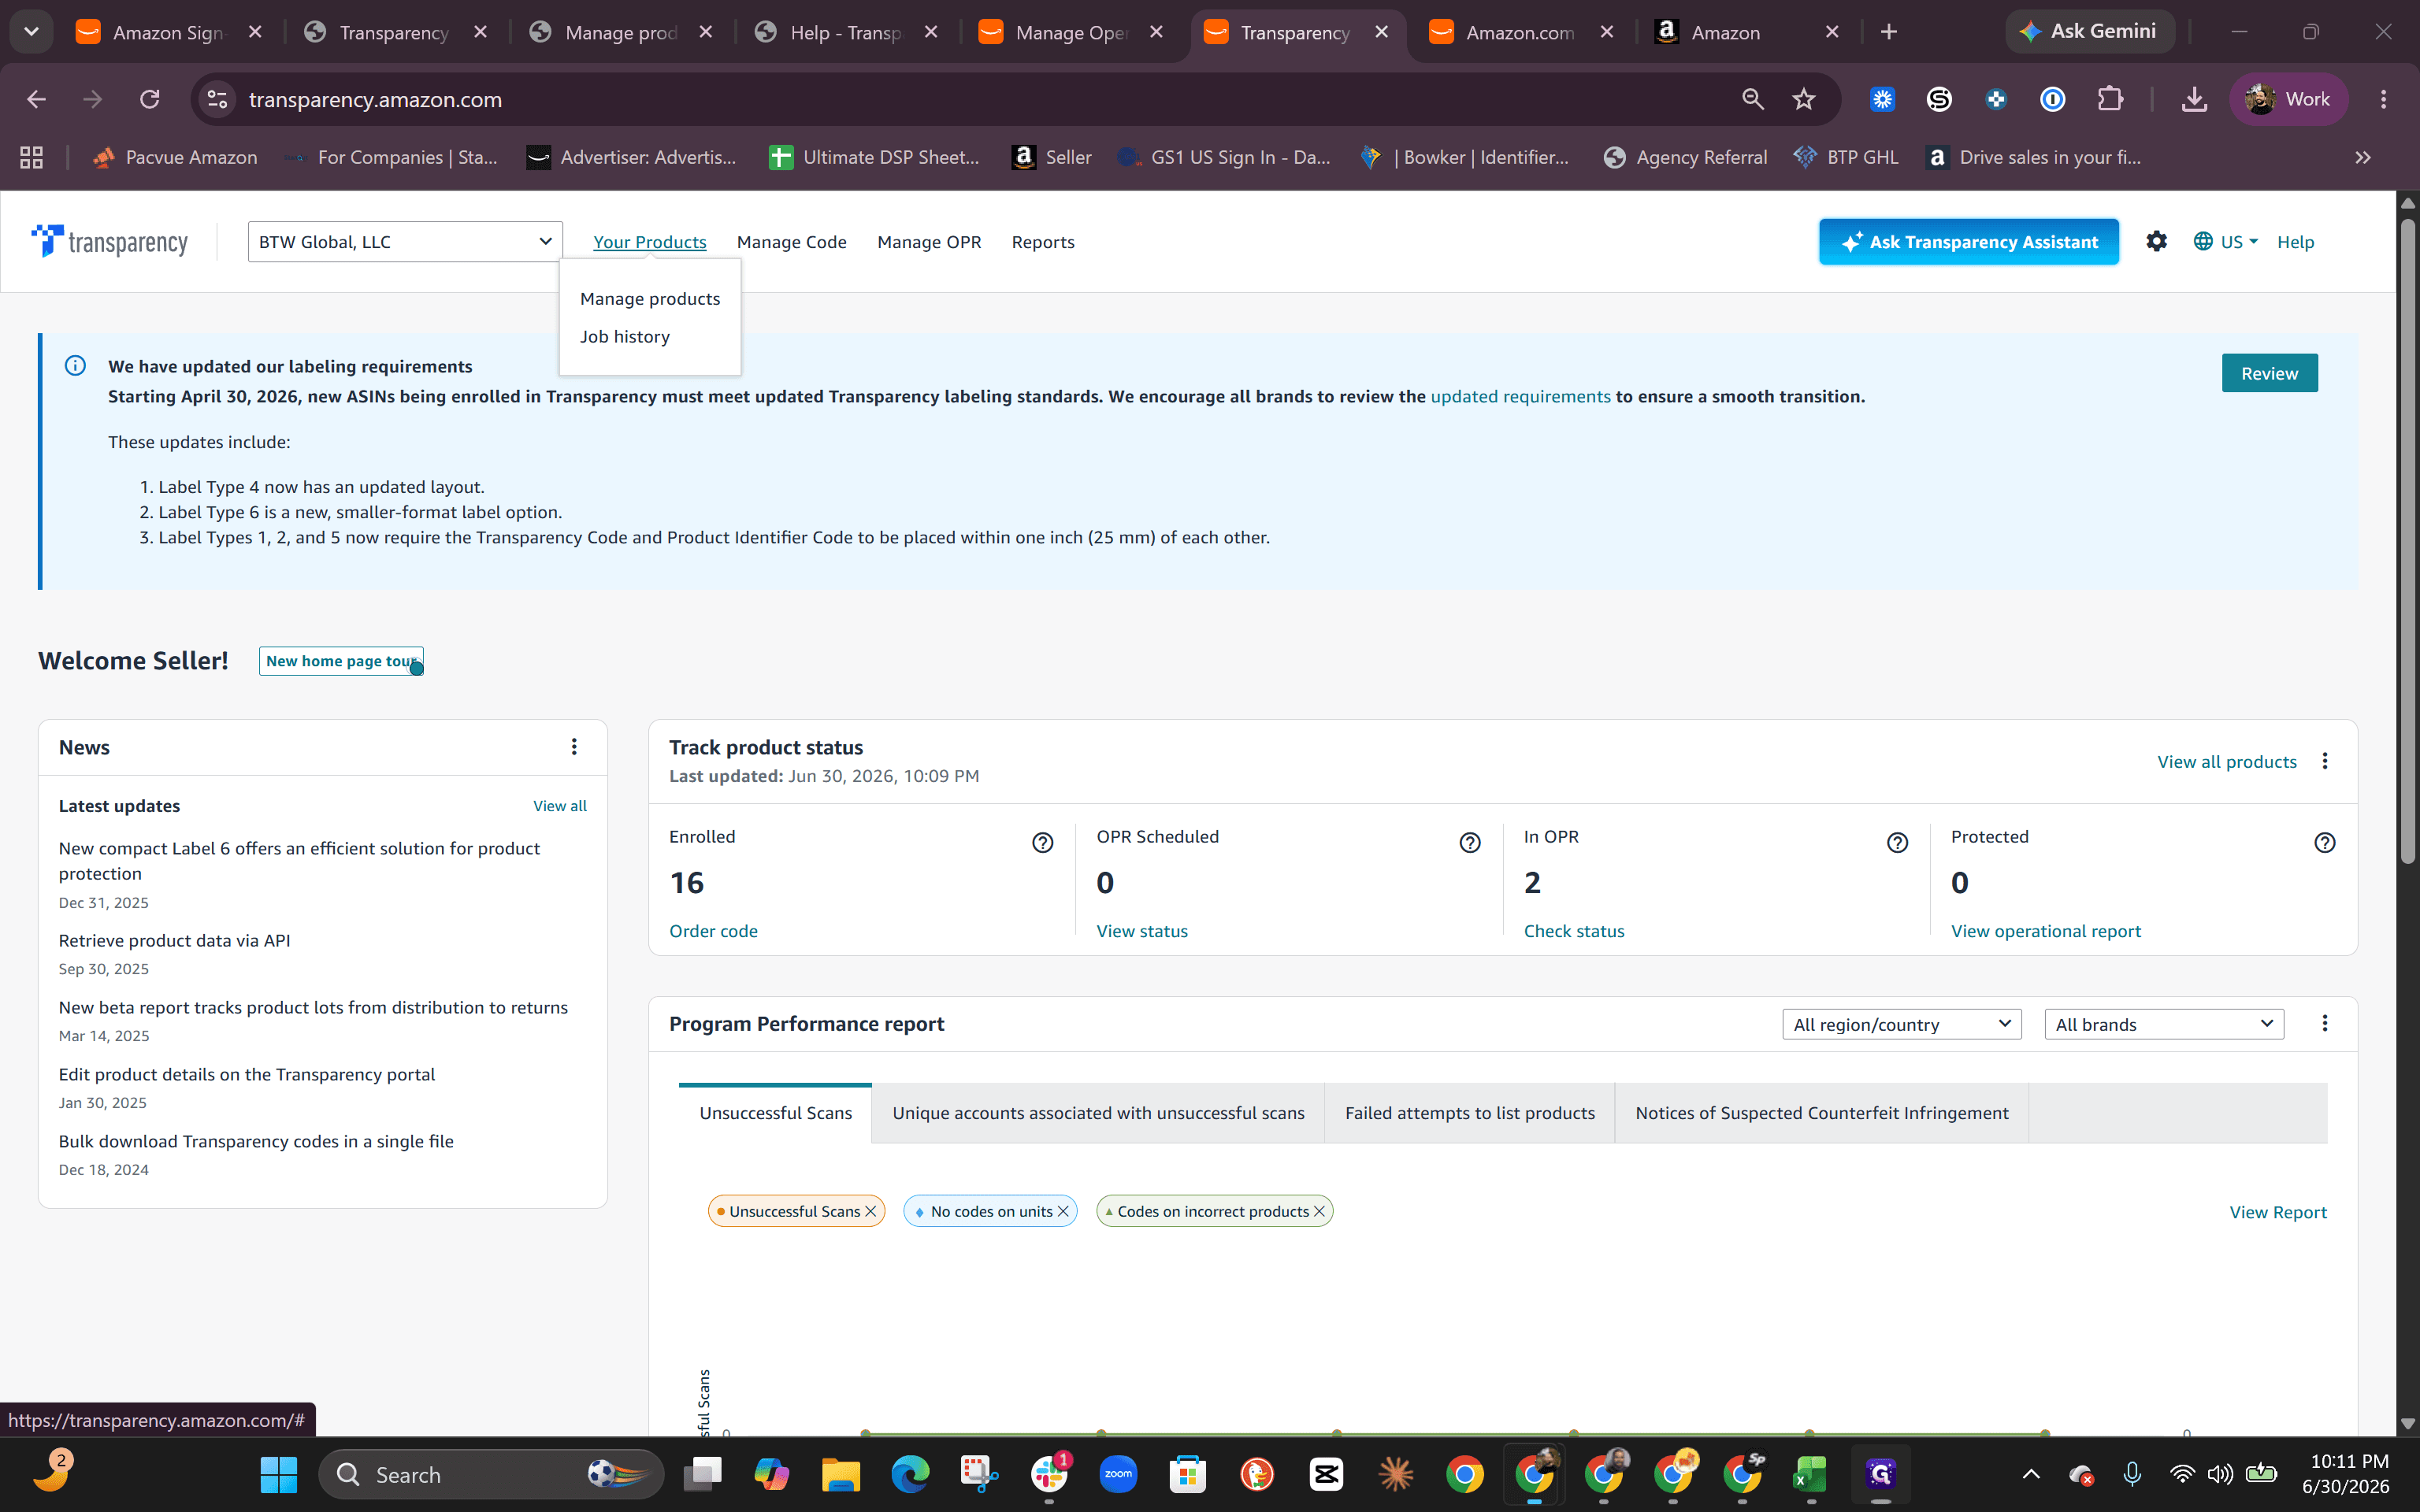Open File Explorer from the taskbar
Screen dimensions: 2420x1512
click(x=840, y=1474)
